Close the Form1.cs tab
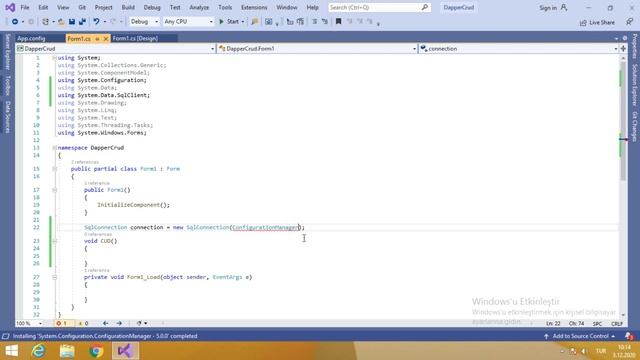The image size is (640, 360). pos(106,39)
